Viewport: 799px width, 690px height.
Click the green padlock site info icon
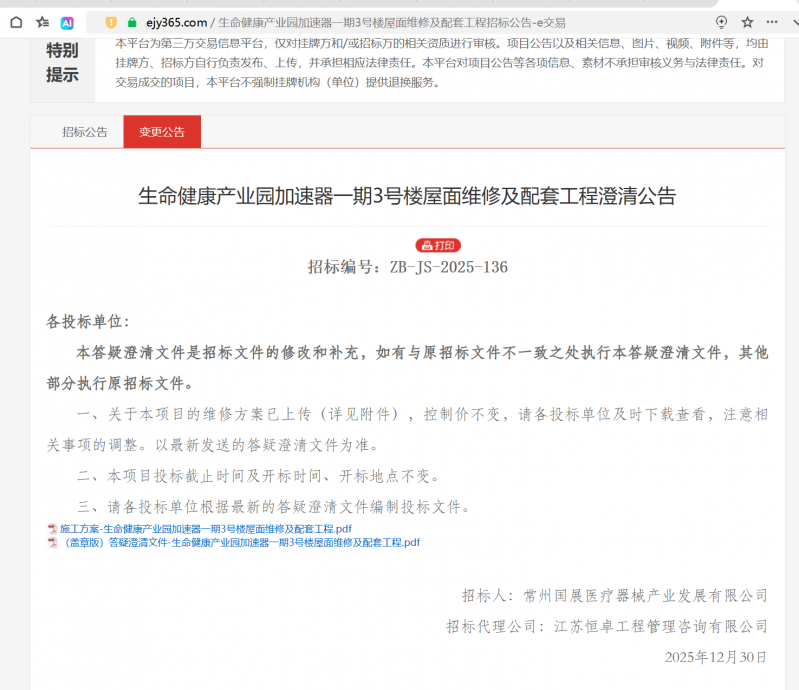tap(131, 22)
